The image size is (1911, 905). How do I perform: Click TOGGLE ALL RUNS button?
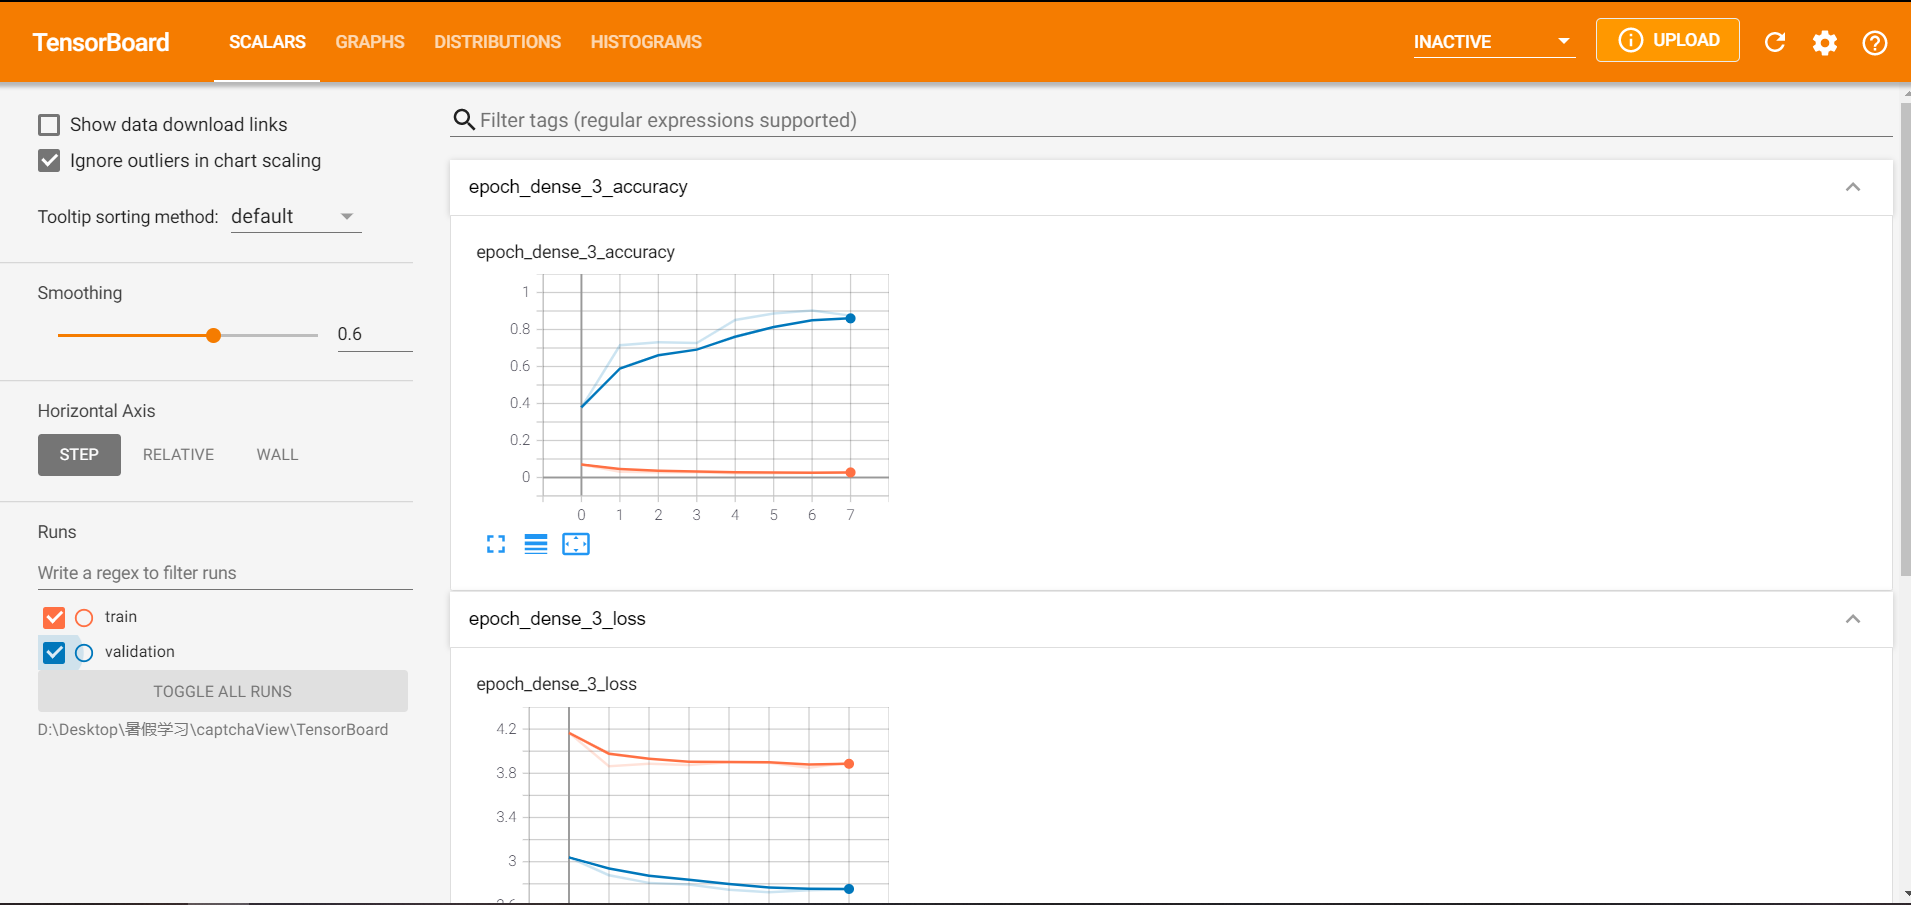(x=223, y=691)
